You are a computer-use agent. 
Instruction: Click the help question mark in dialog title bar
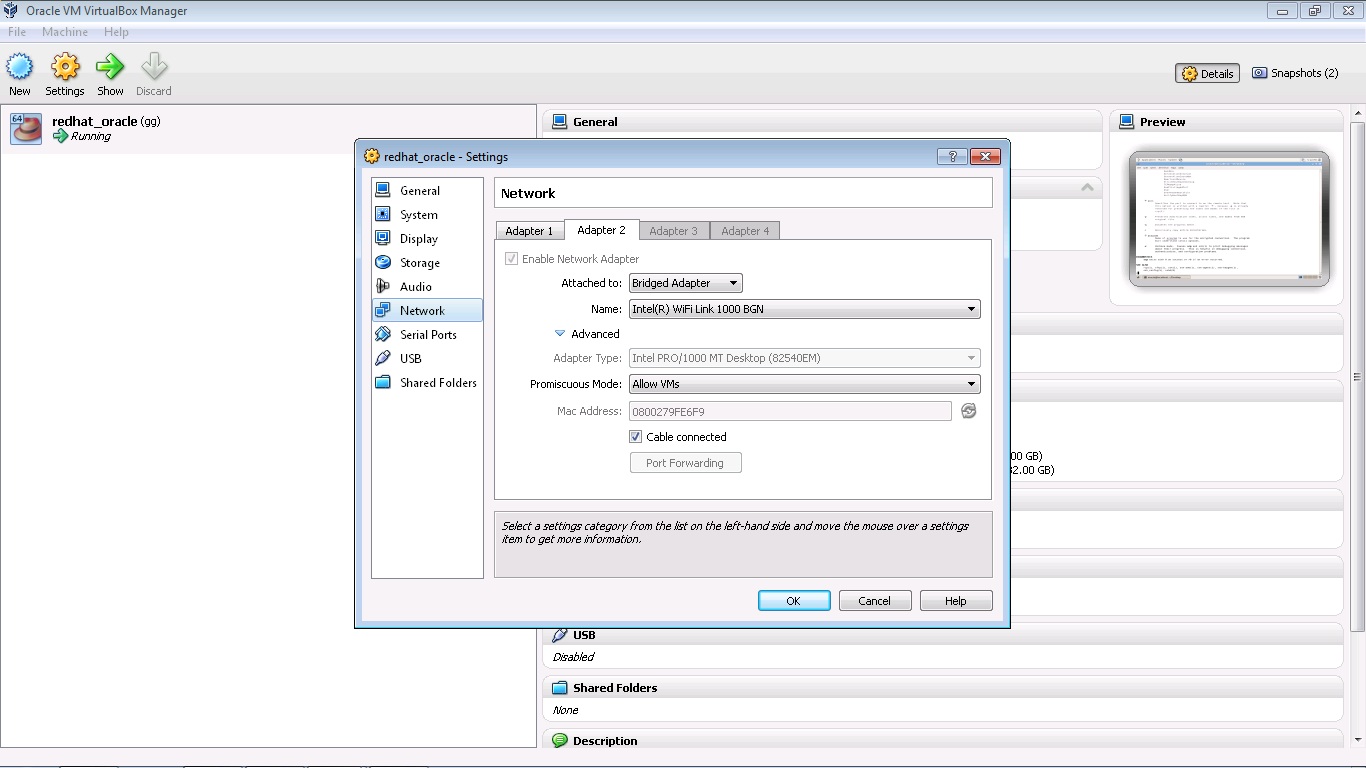[x=952, y=156]
